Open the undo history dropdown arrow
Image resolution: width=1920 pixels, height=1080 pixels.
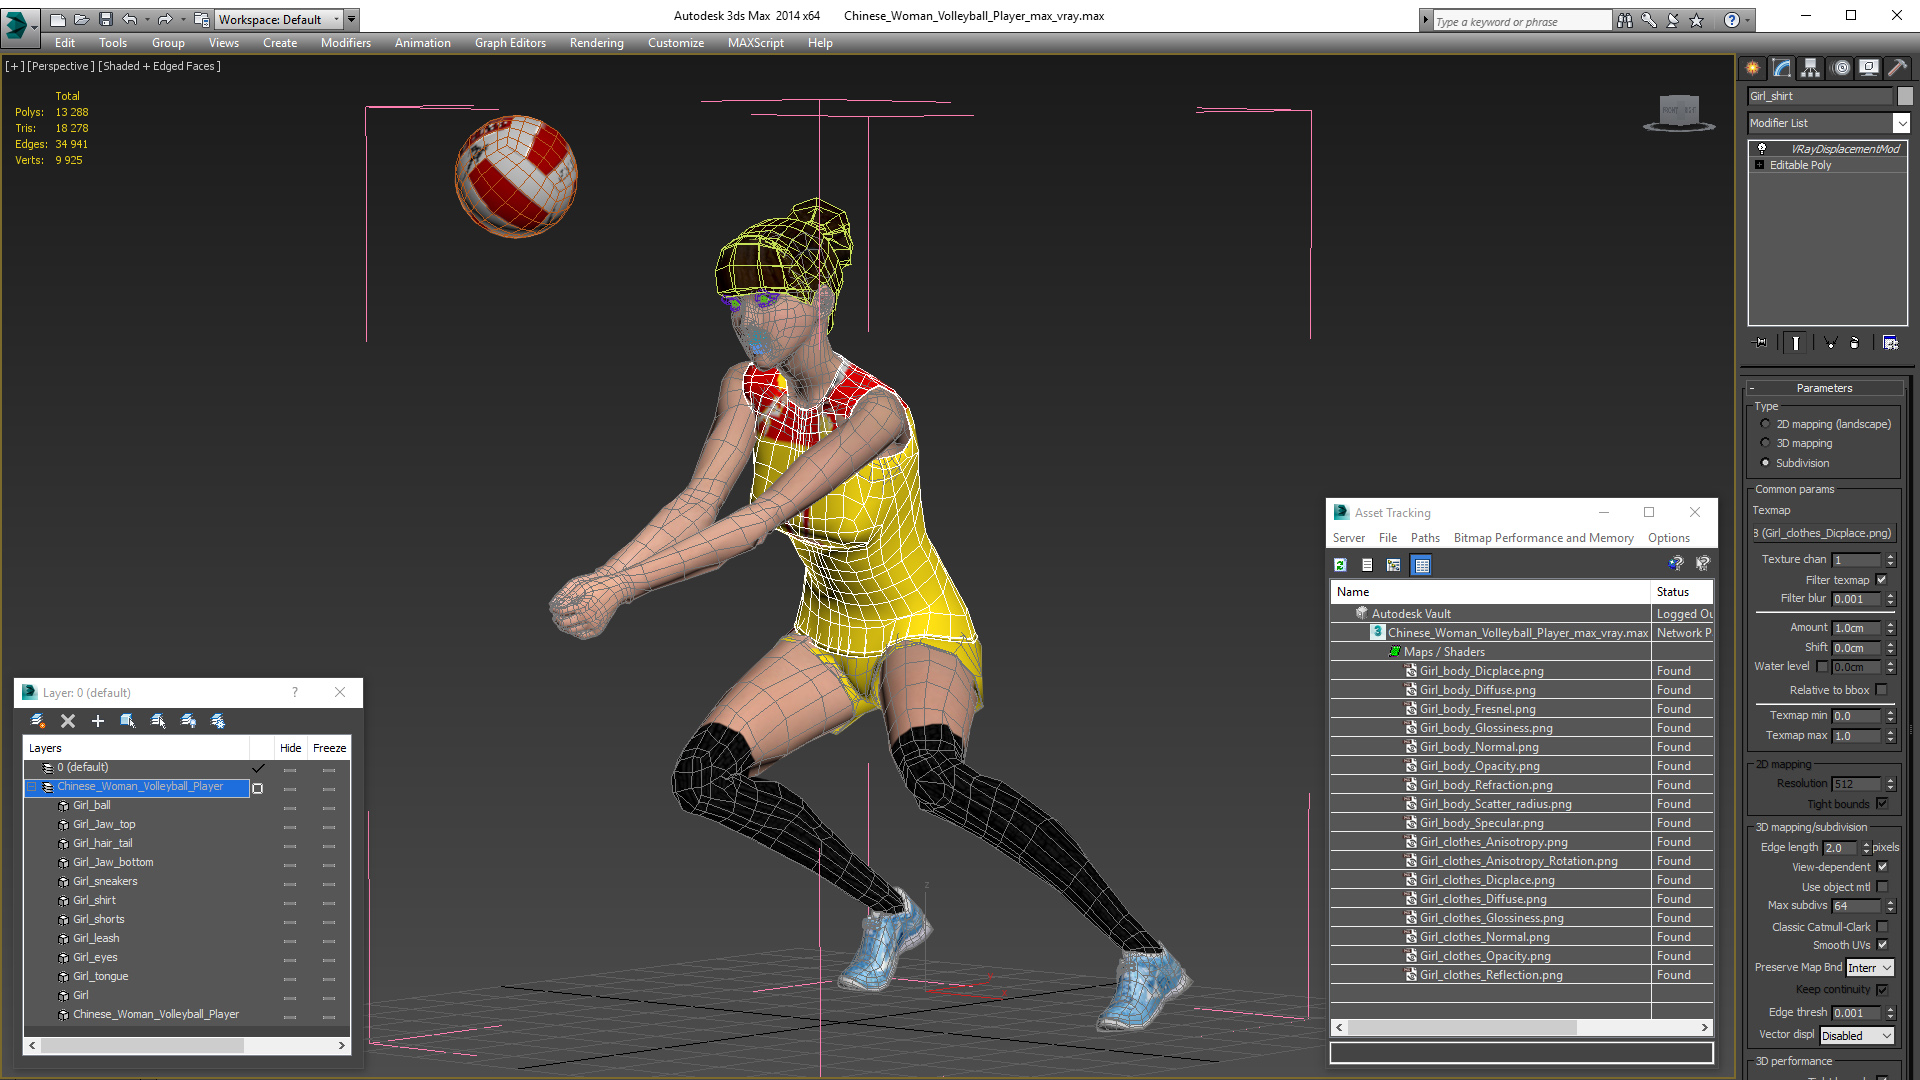(x=147, y=19)
